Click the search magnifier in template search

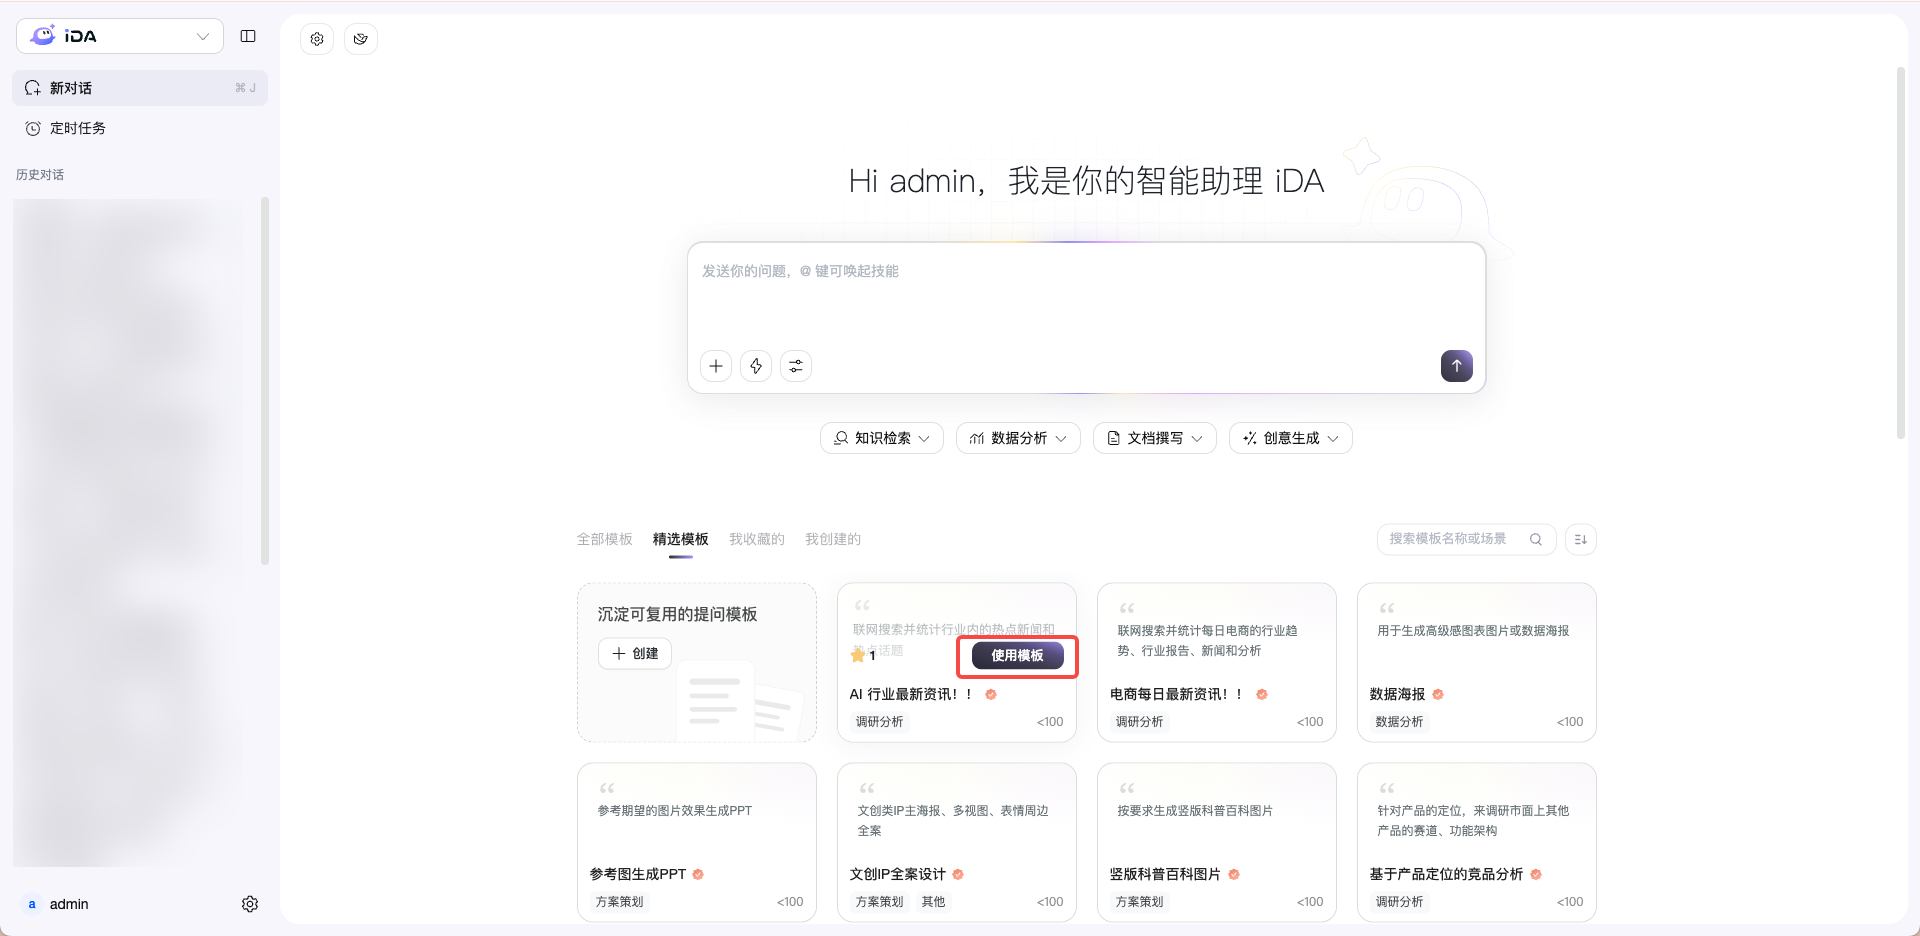point(1536,539)
